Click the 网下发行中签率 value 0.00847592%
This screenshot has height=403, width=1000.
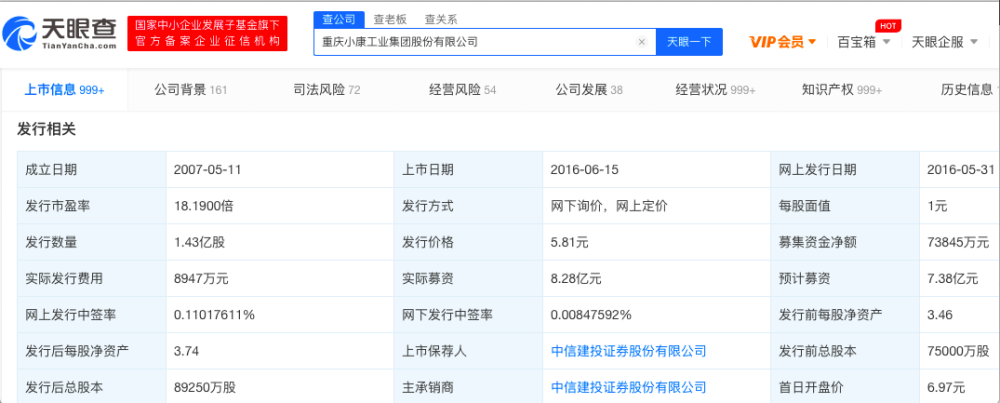(591, 315)
